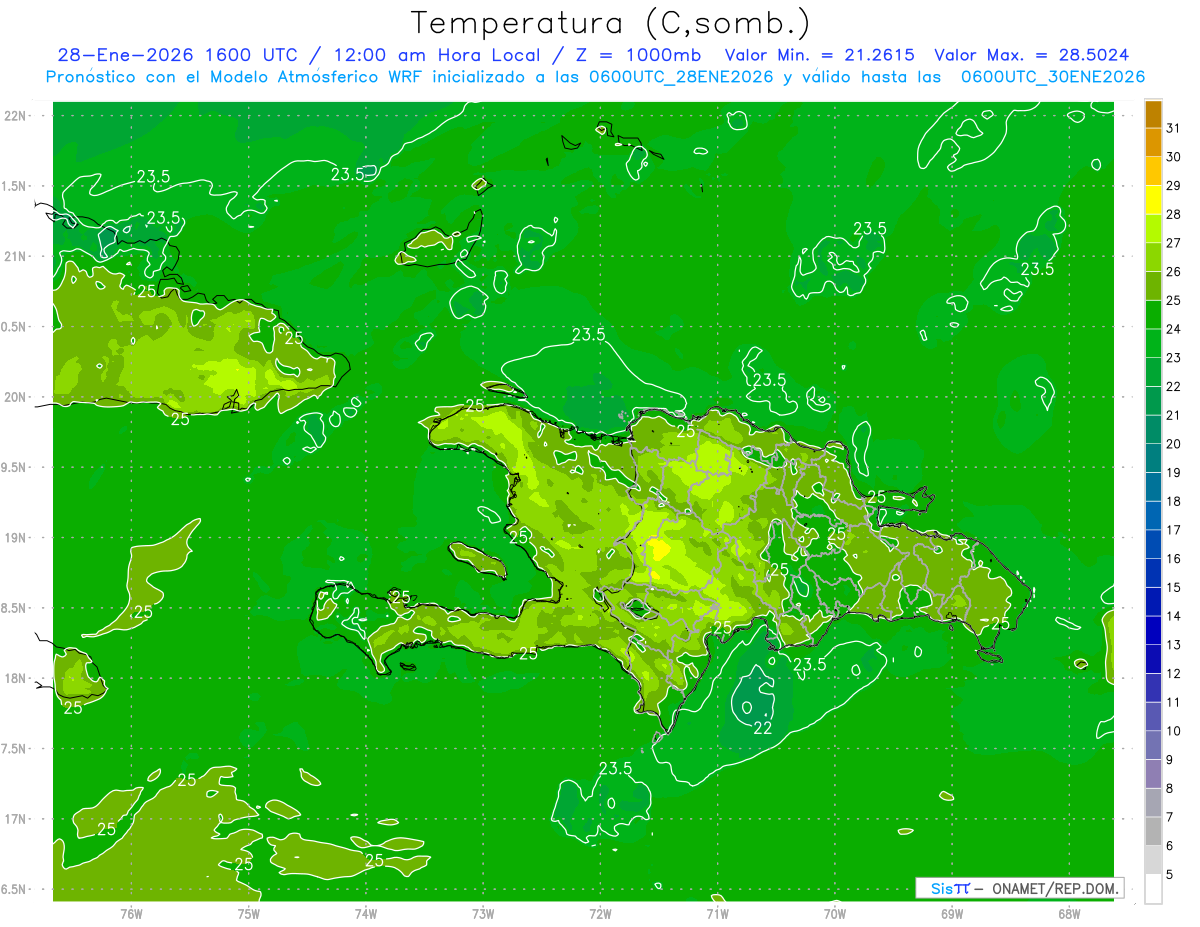Click the 'ONAMET/REP.DOM.' credit label

(1054, 888)
